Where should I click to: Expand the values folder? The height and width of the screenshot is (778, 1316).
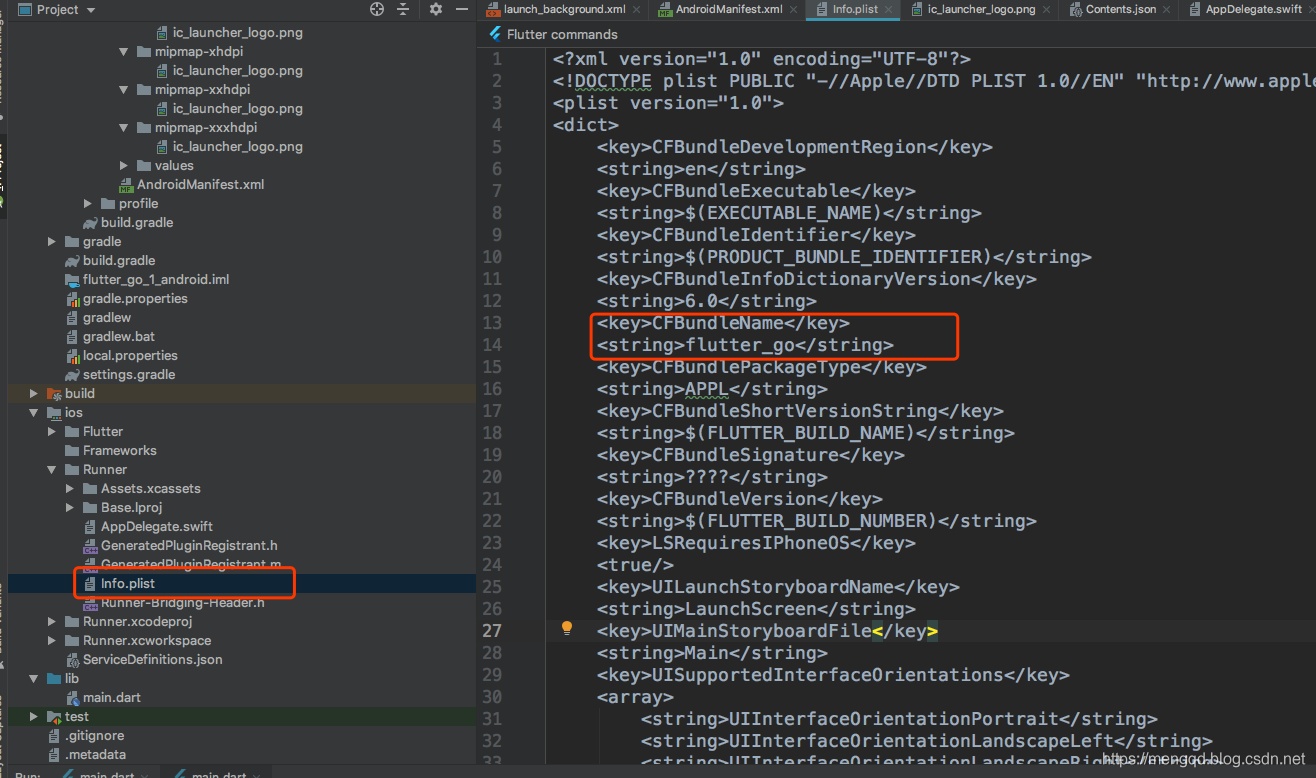124,166
